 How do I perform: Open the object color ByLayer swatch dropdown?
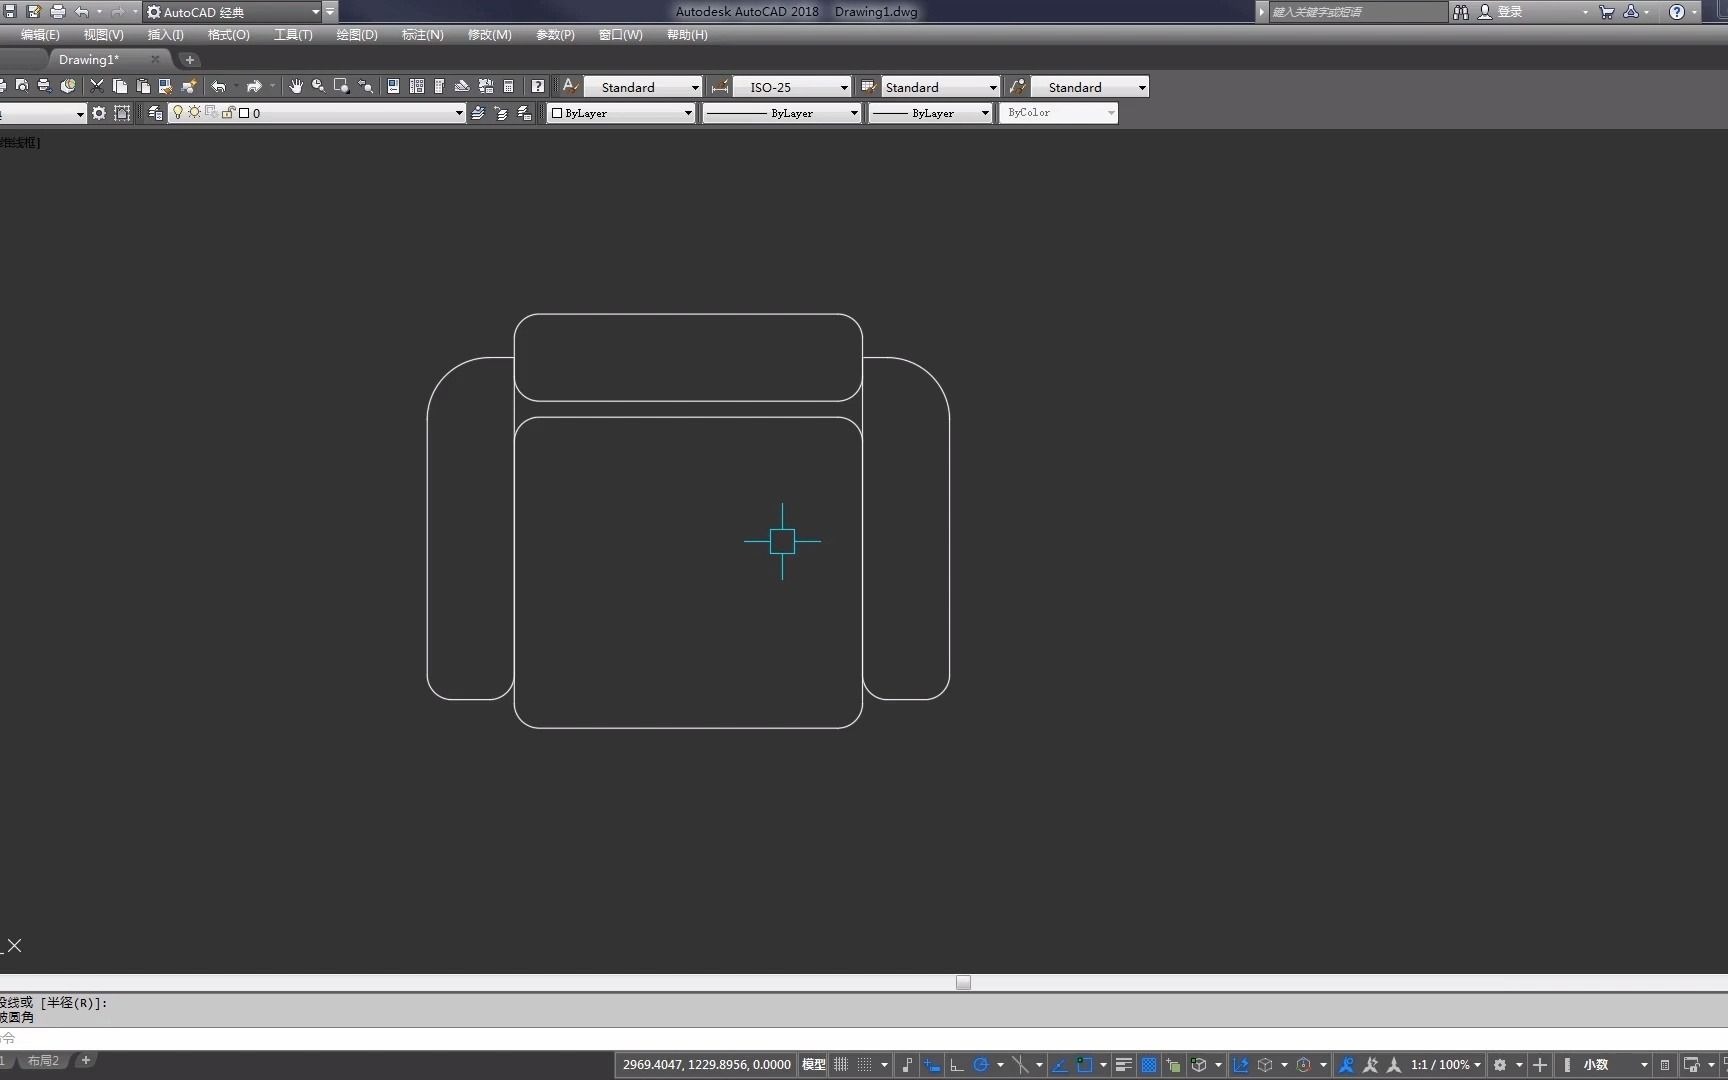(621, 113)
